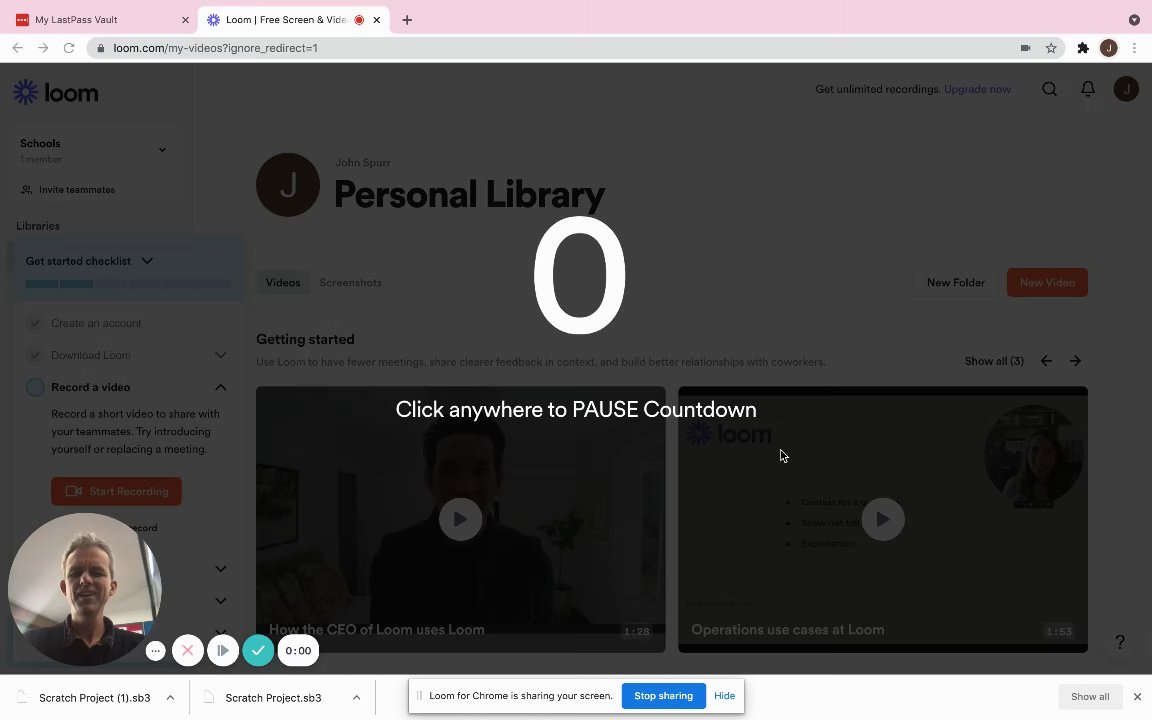Open the Chrome extensions puzzle icon

(x=1083, y=48)
